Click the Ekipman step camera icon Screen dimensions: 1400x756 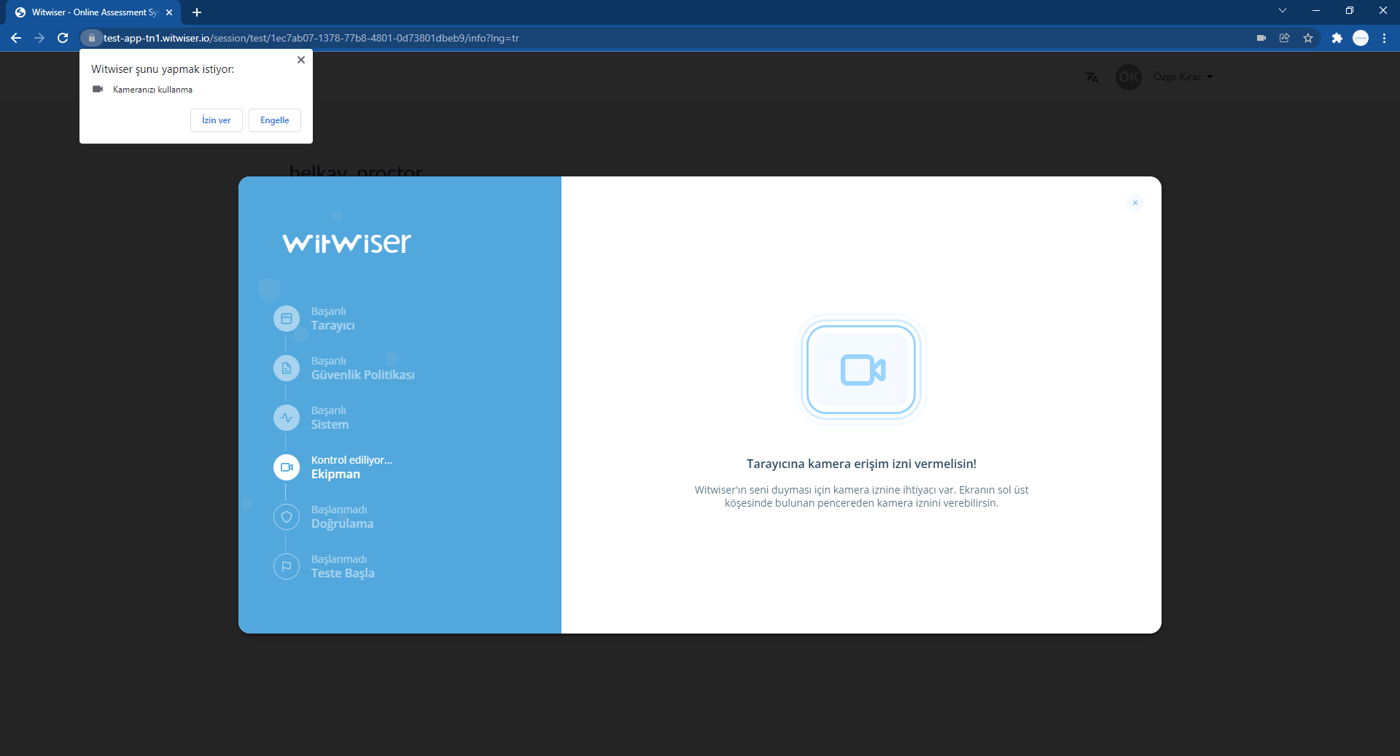[286, 467]
